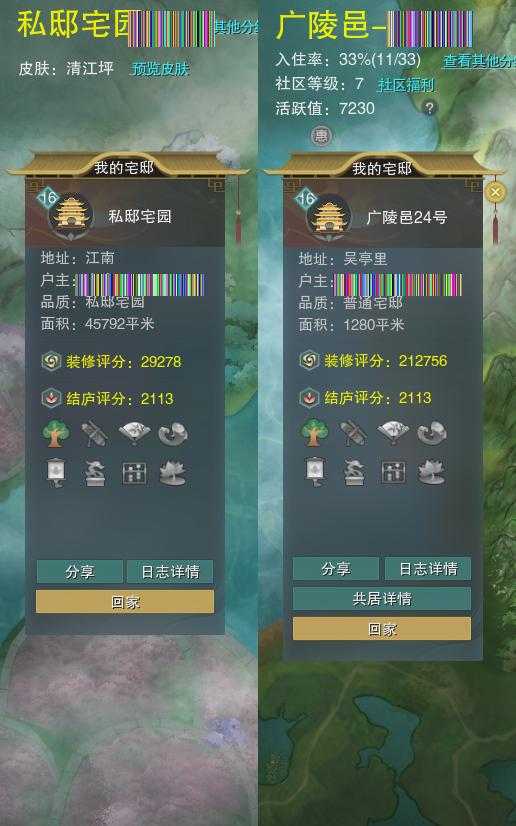Open 共居详情 cohabitation details

[382, 599]
